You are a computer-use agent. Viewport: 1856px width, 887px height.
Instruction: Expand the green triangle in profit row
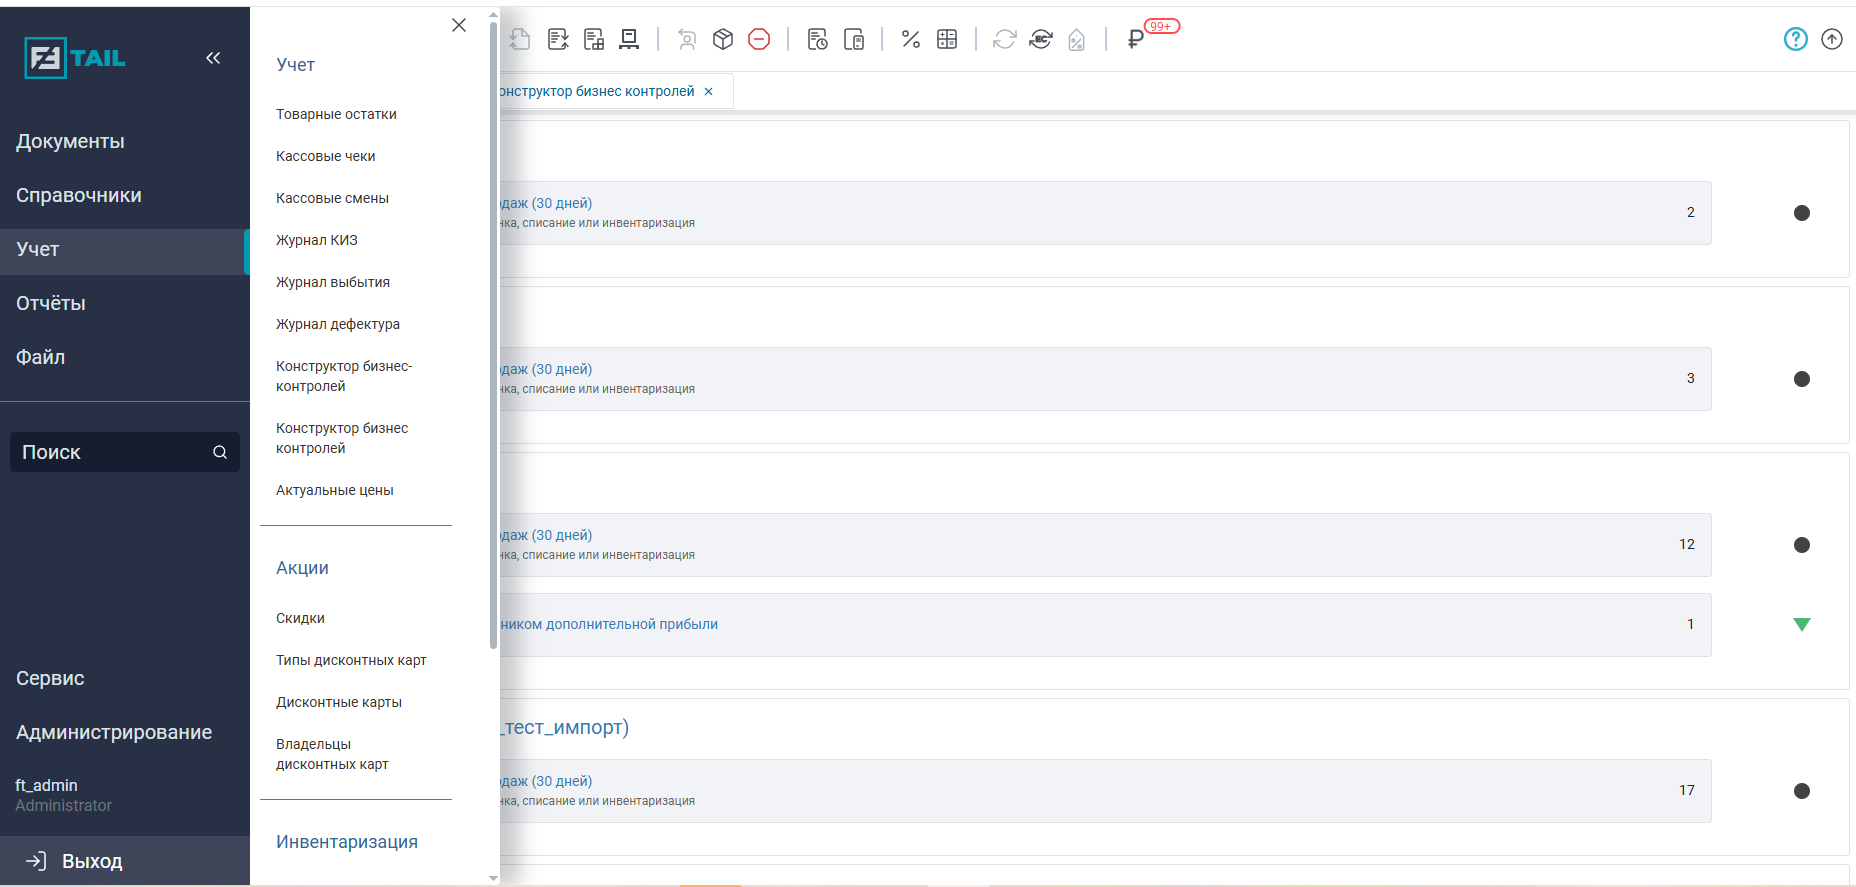click(1801, 625)
